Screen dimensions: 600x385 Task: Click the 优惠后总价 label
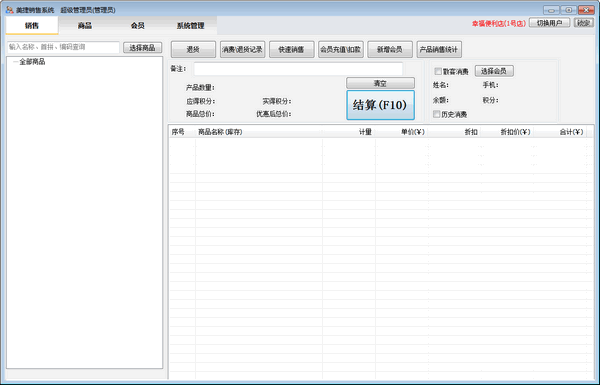[x=274, y=114]
